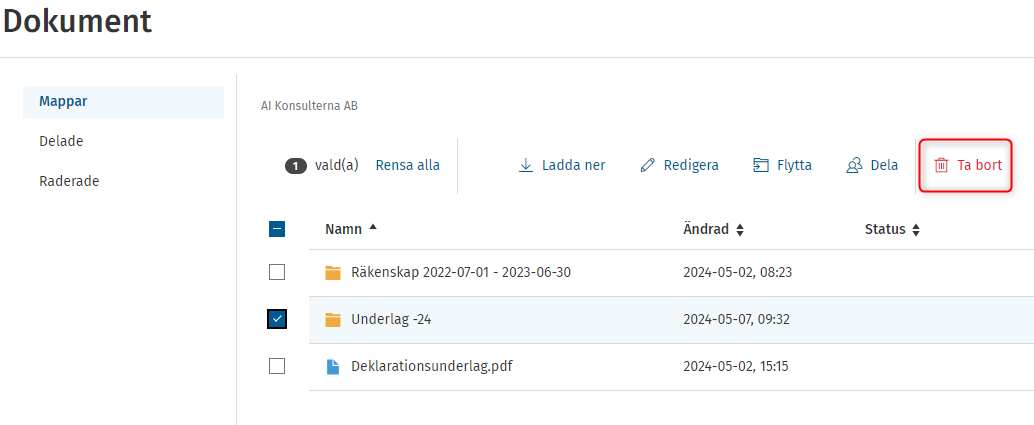Click the Redigera button label

click(x=691, y=165)
